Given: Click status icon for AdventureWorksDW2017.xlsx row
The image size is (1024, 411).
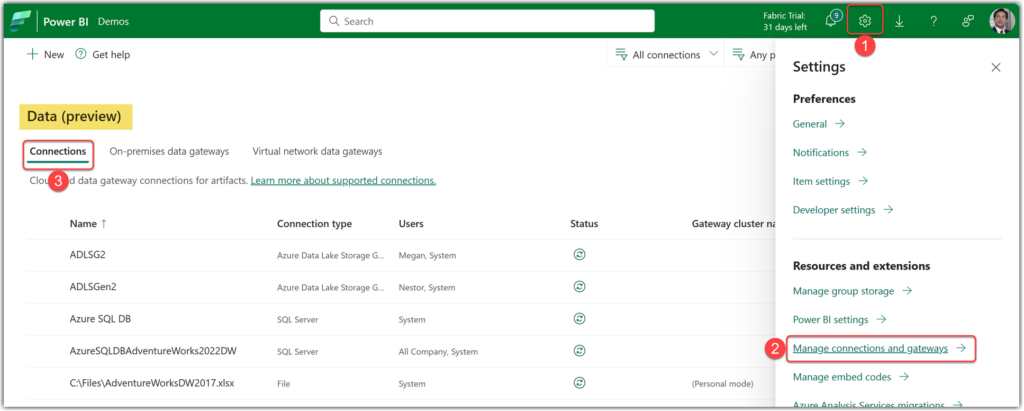Looking at the screenshot, I should (579, 383).
